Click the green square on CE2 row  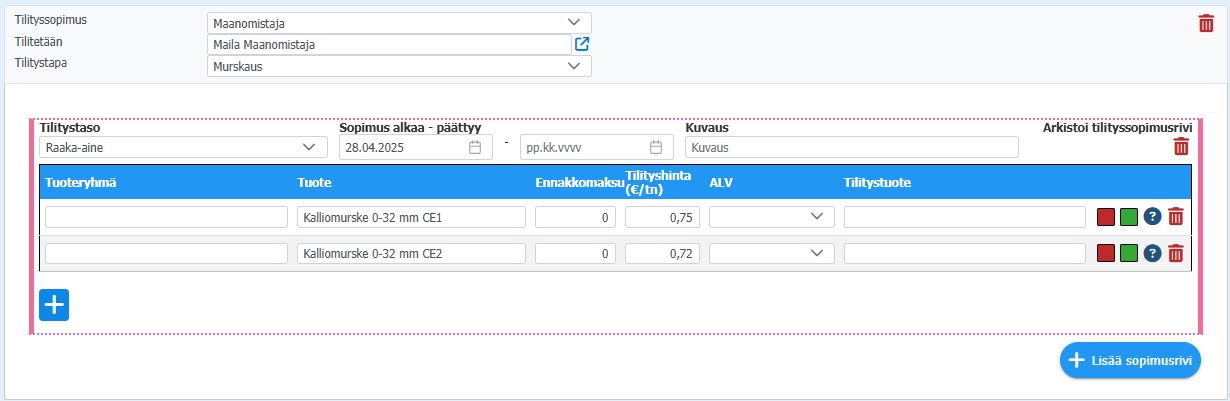pos(1129,253)
